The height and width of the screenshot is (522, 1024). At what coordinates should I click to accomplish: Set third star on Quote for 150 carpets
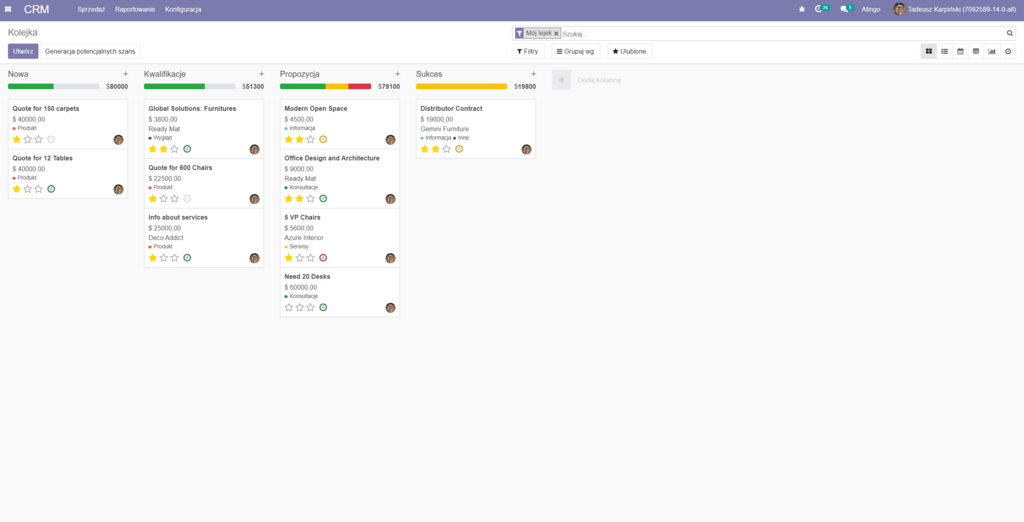click(x=39, y=139)
